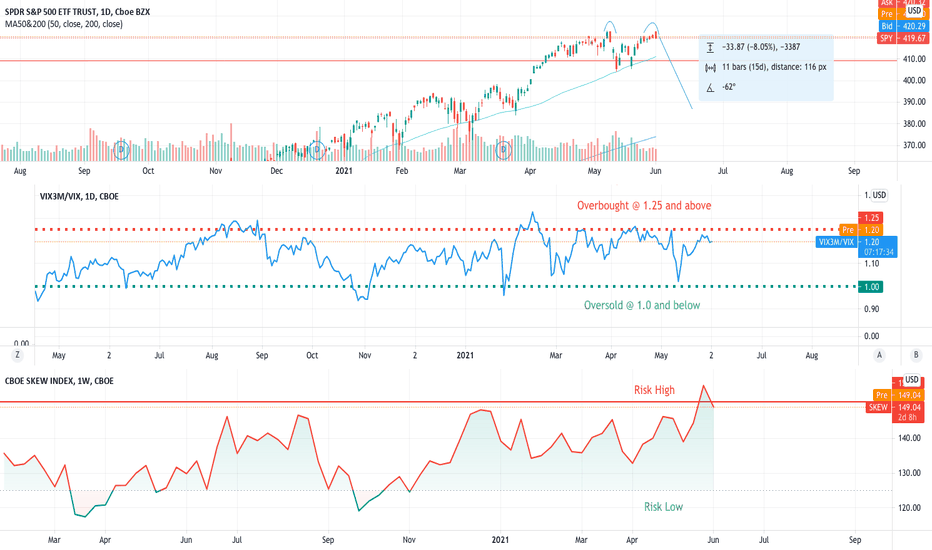Image resolution: width=932 pixels, height=550 pixels.
Task: Click the '2d 8h' countdown on SKEW label
Action: [x=907, y=417]
